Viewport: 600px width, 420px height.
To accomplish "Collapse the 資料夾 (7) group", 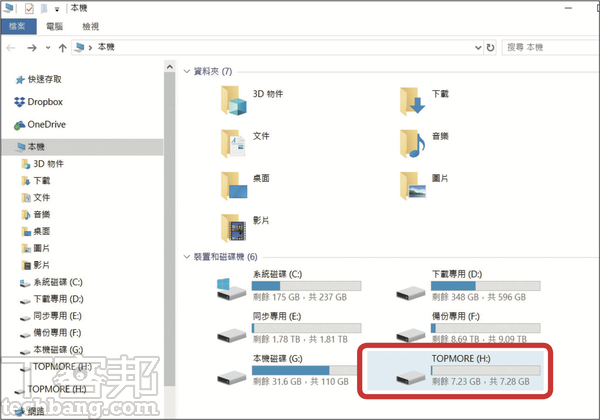I will 187,71.
